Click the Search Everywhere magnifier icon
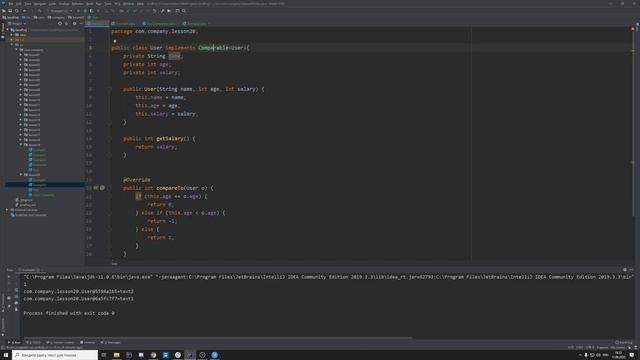The height and width of the screenshot is (360, 640). coord(184,11)
